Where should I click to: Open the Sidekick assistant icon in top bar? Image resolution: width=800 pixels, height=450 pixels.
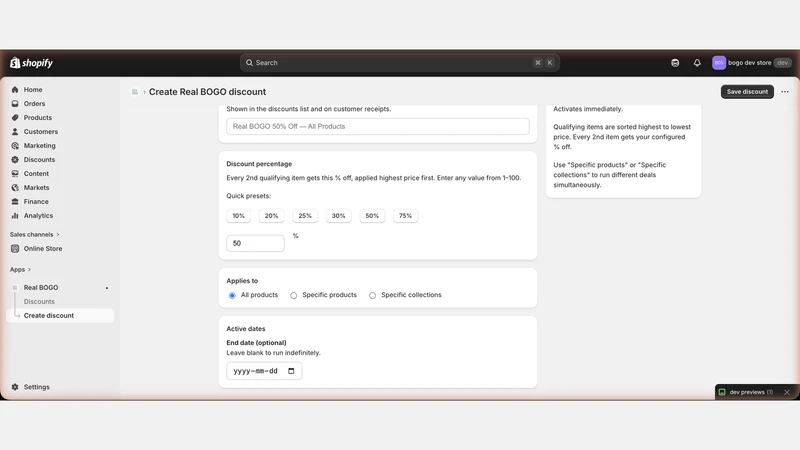click(675, 63)
